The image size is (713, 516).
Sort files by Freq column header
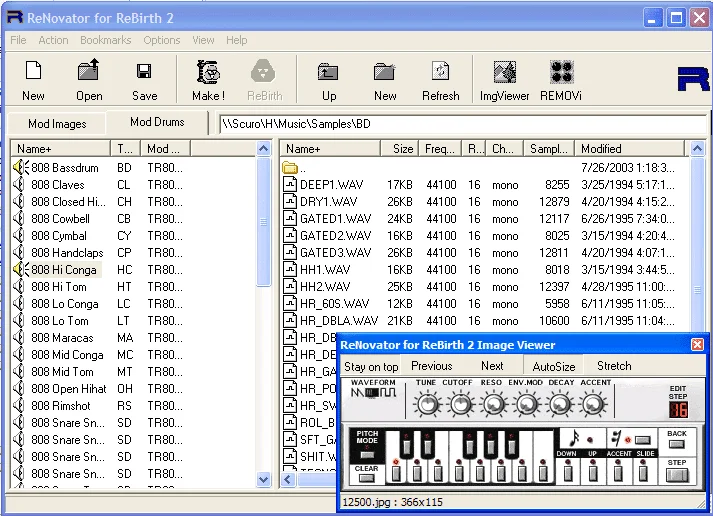click(x=439, y=149)
